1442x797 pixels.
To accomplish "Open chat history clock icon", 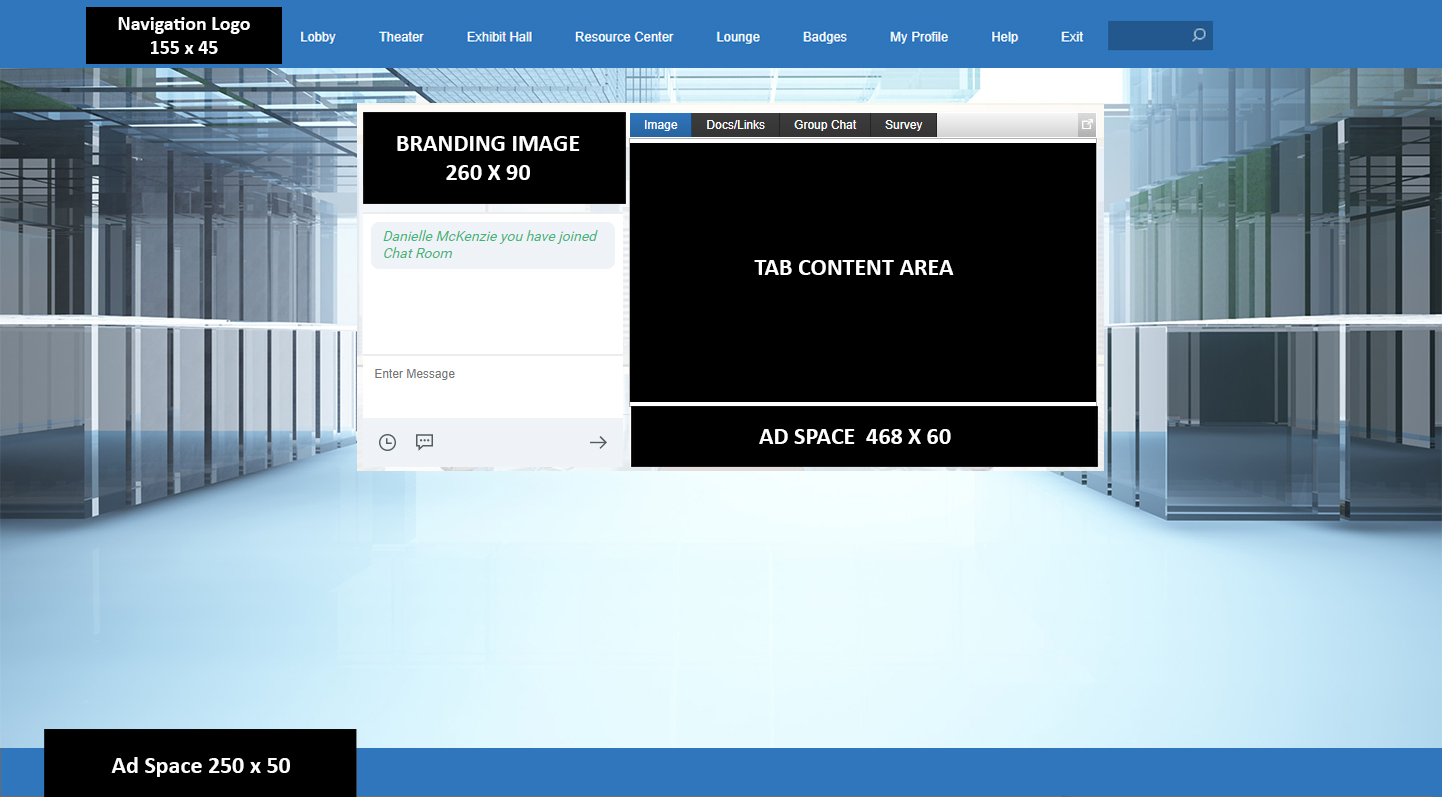I will tap(387, 442).
